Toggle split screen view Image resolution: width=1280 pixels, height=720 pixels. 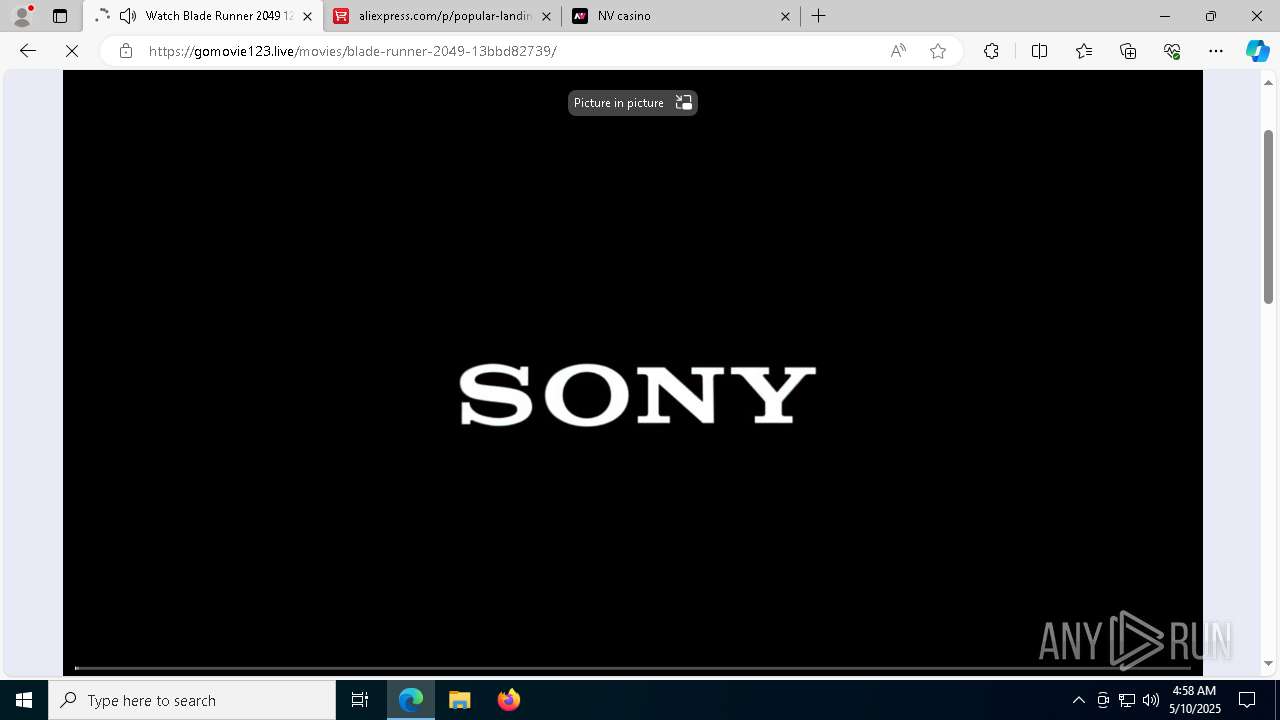click(1039, 51)
